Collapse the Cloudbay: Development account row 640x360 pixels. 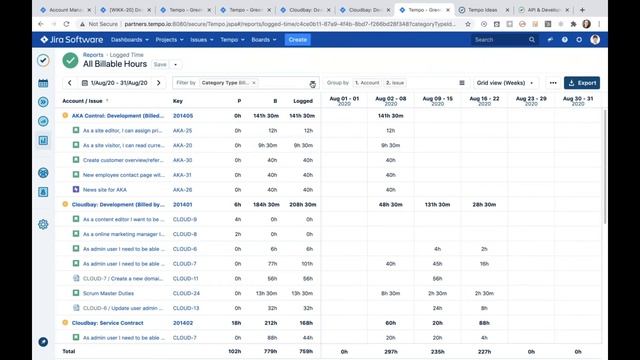(65, 204)
